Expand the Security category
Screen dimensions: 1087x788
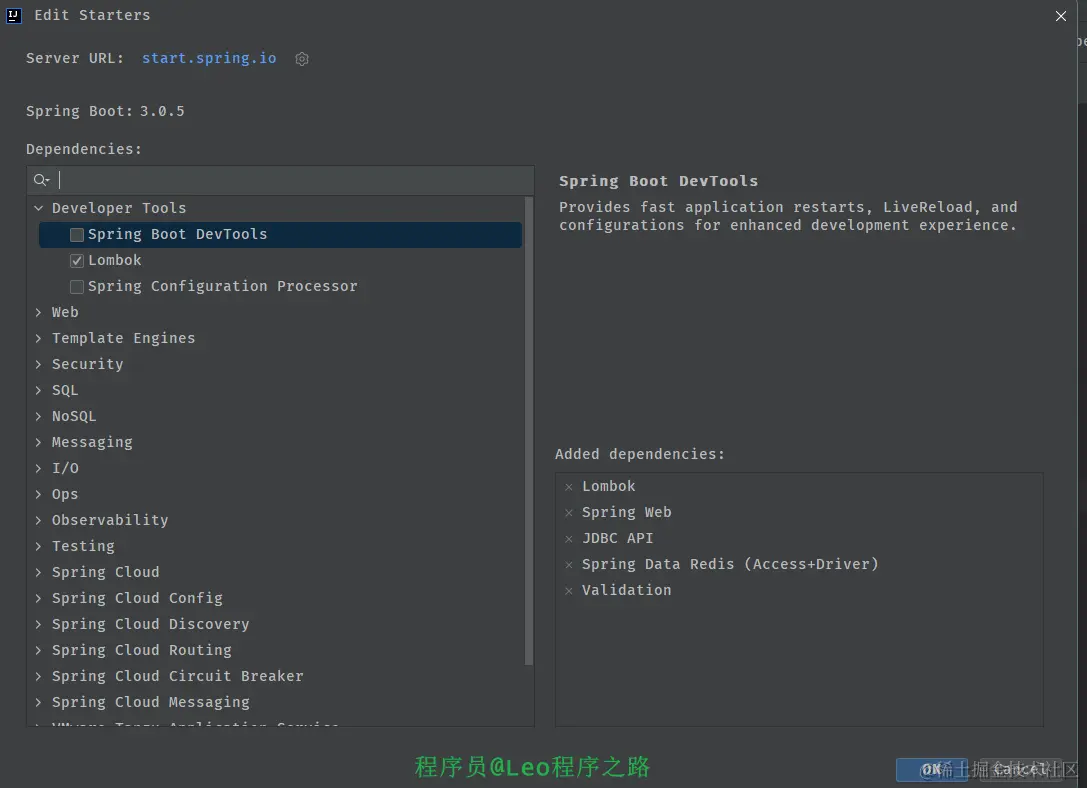[x=39, y=365]
